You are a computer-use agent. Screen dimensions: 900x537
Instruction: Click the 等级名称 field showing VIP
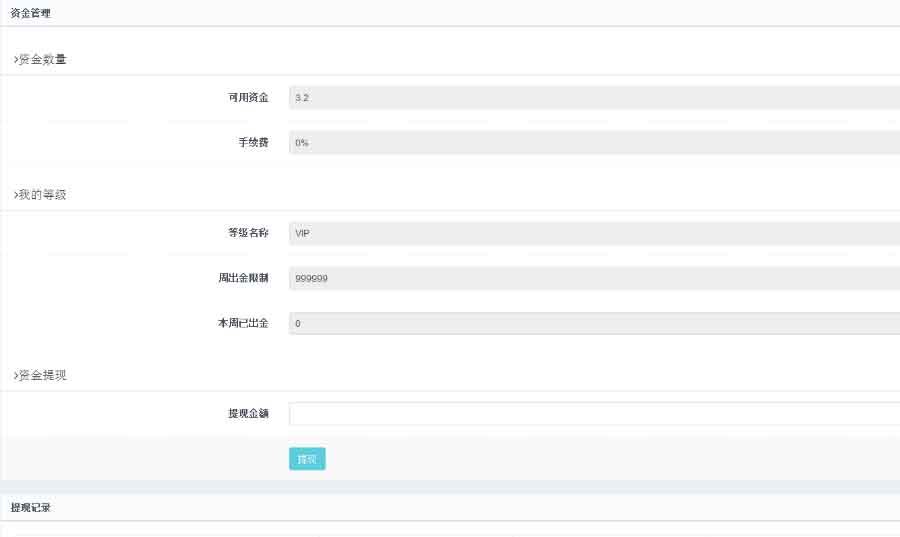tap(594, 232)
